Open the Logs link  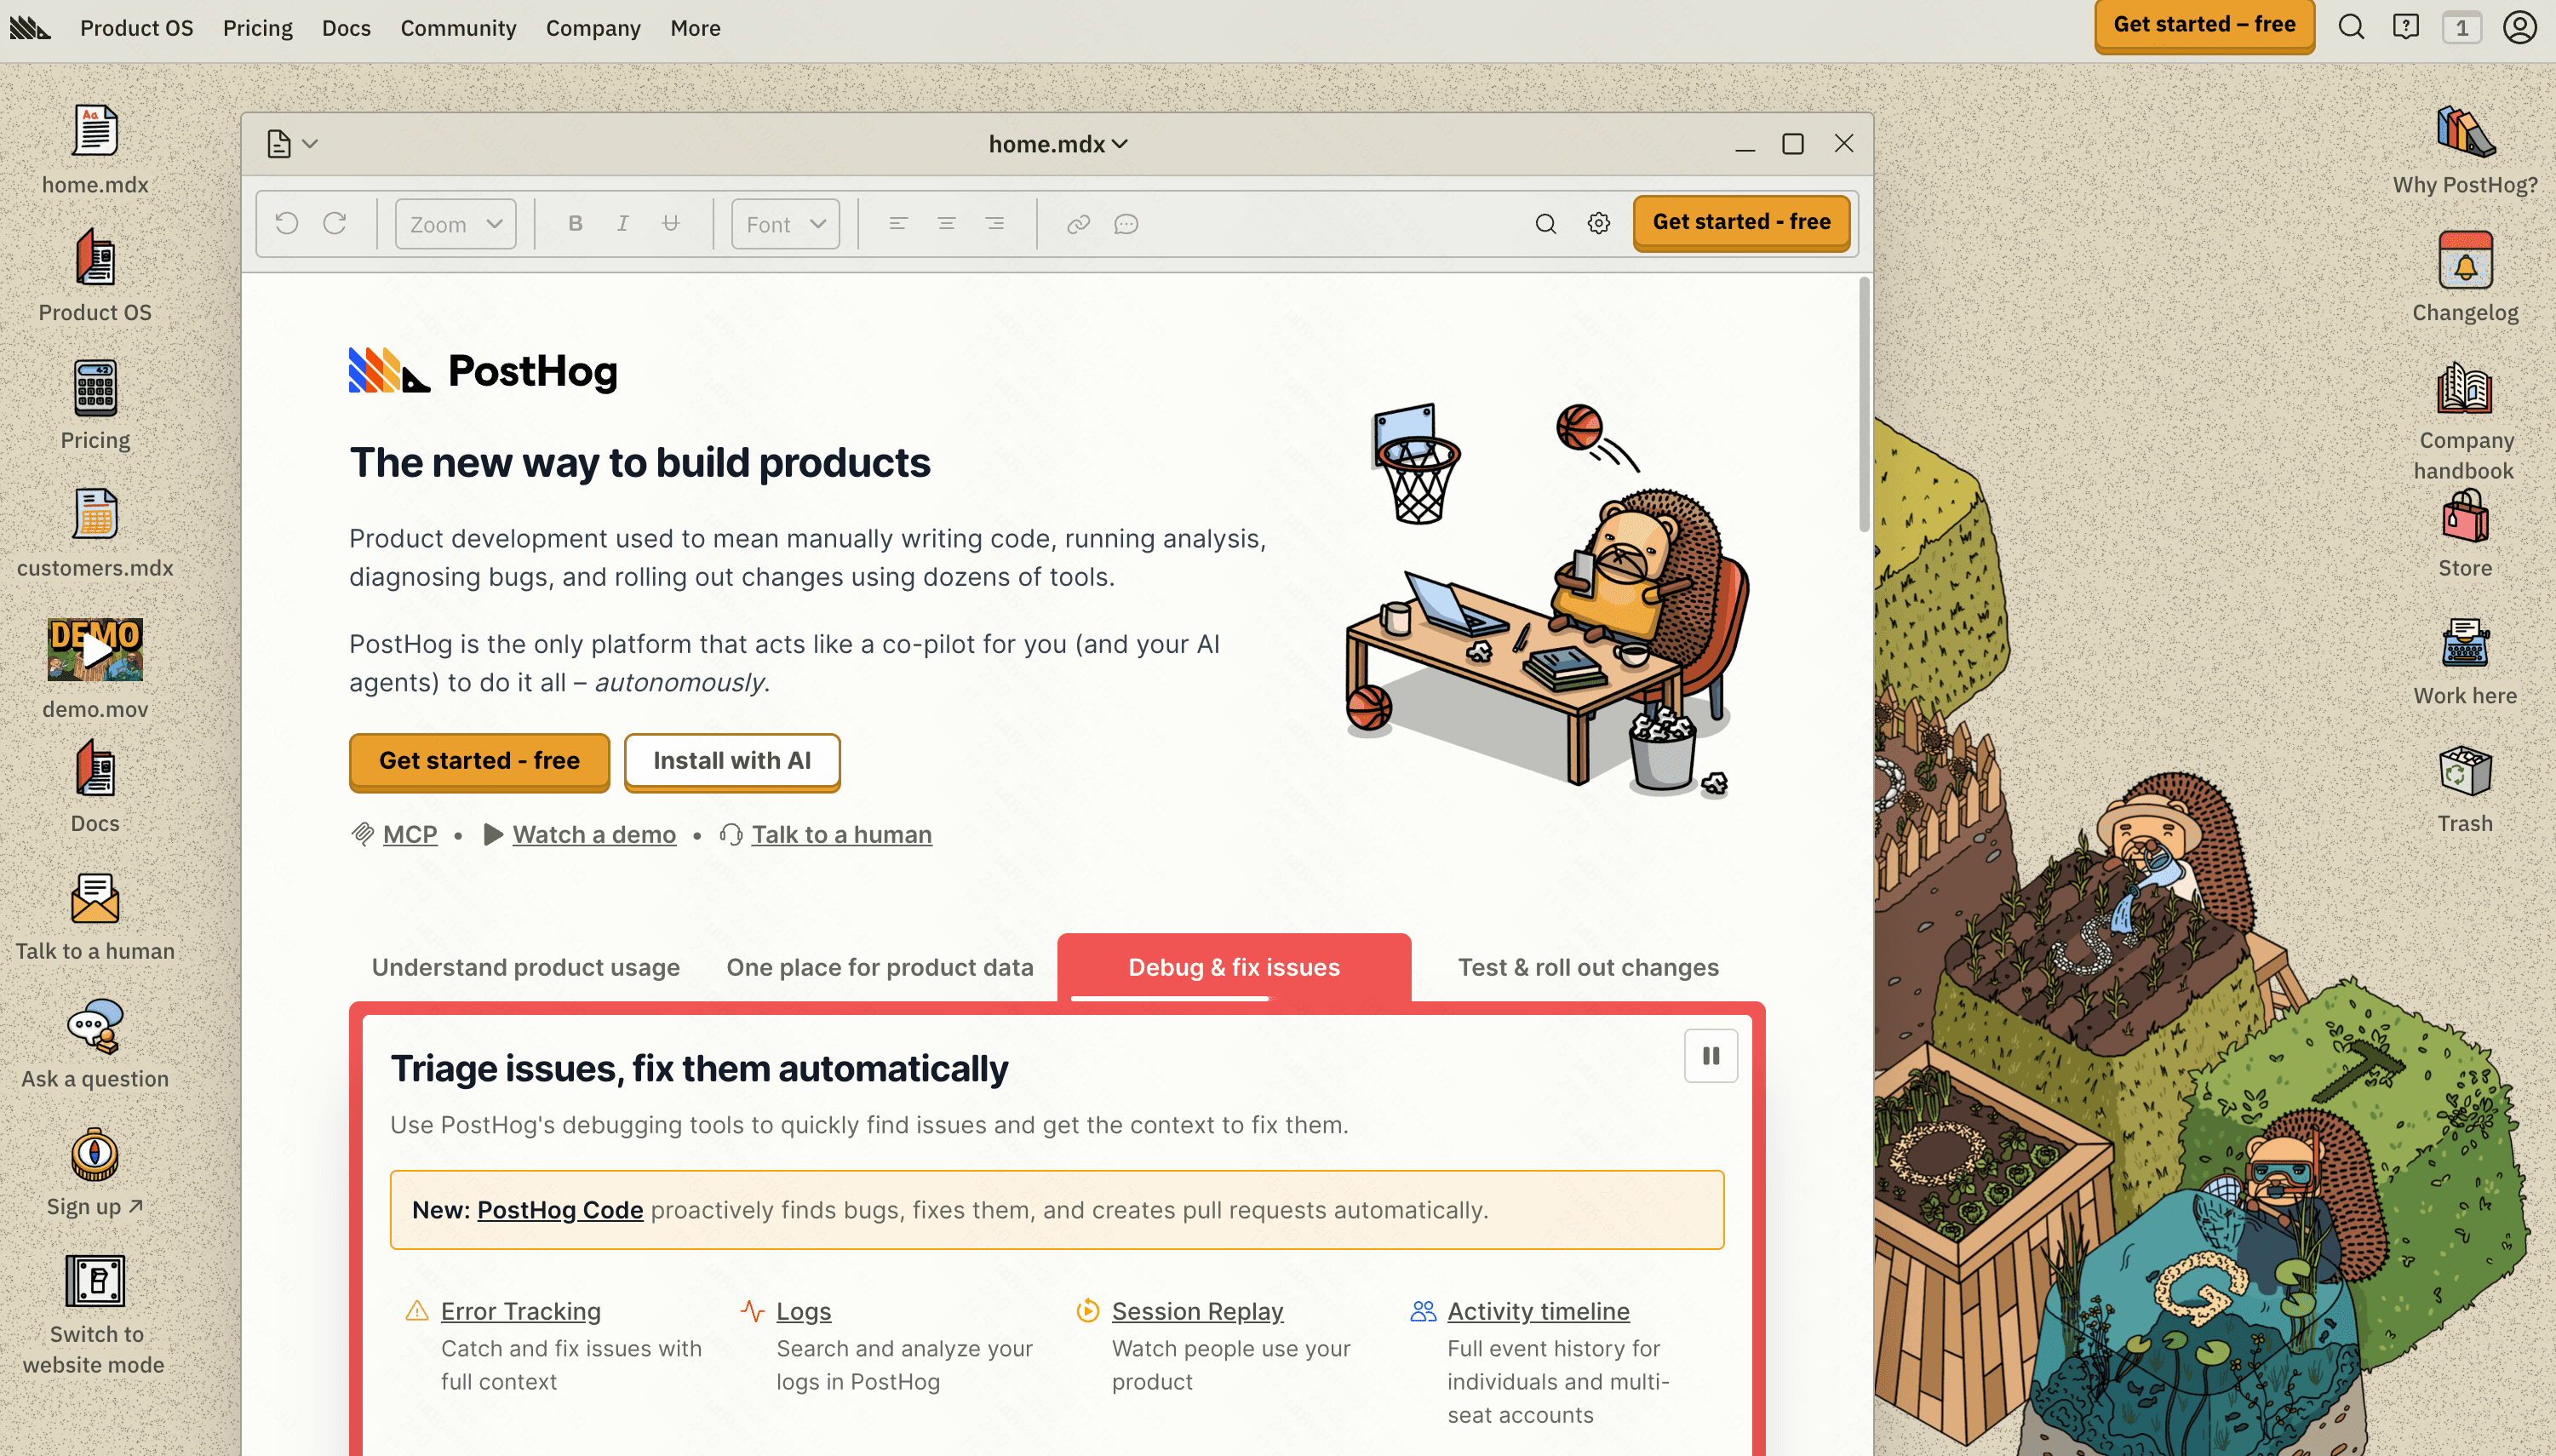pos(803,1311)
